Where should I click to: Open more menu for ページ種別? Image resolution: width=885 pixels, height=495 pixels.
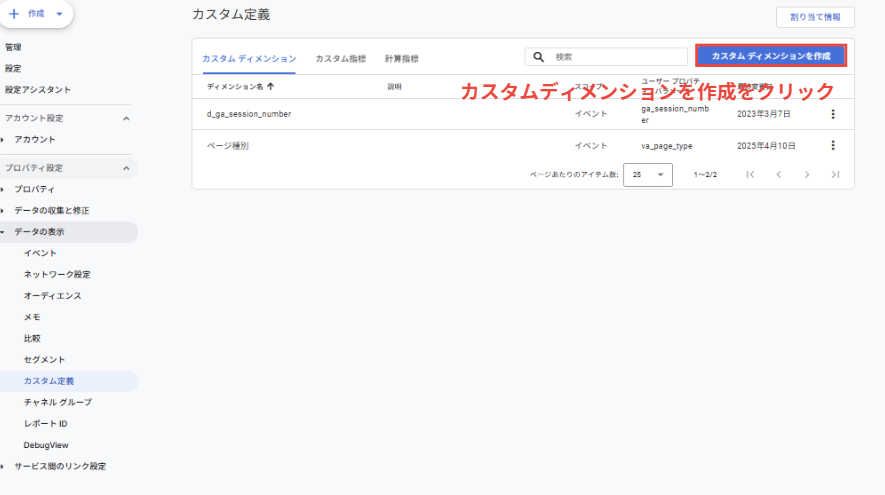tap(833, 146)
